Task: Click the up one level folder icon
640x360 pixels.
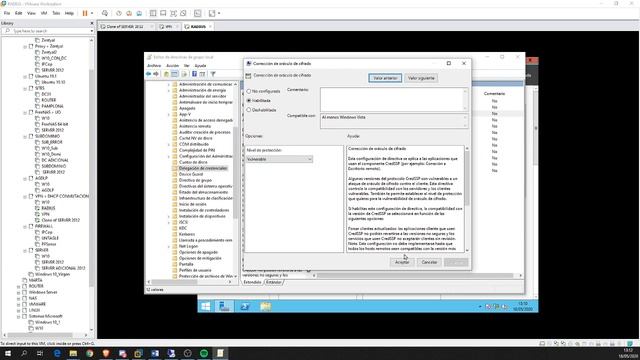Action: click(166, 74)
